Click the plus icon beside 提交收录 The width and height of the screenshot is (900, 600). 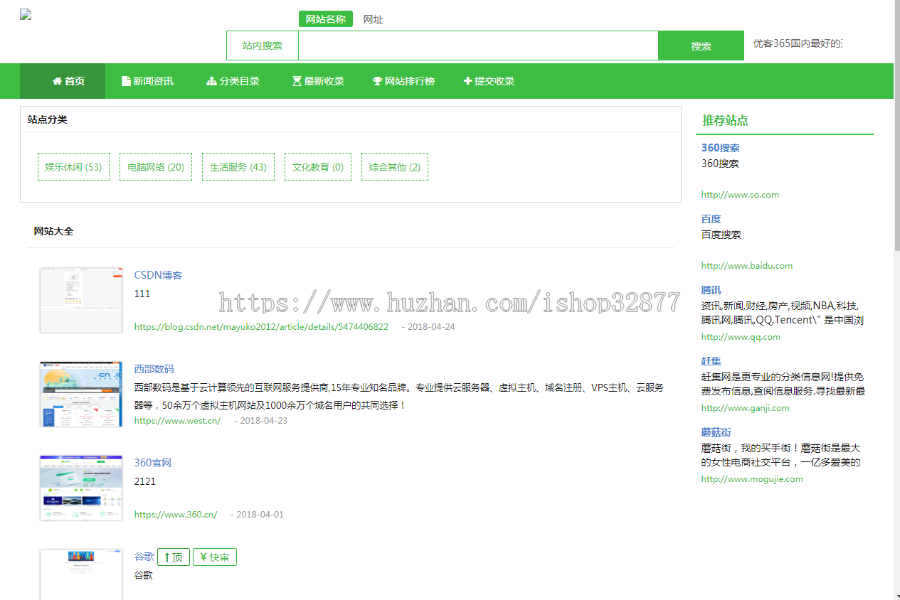click(468, 81)
